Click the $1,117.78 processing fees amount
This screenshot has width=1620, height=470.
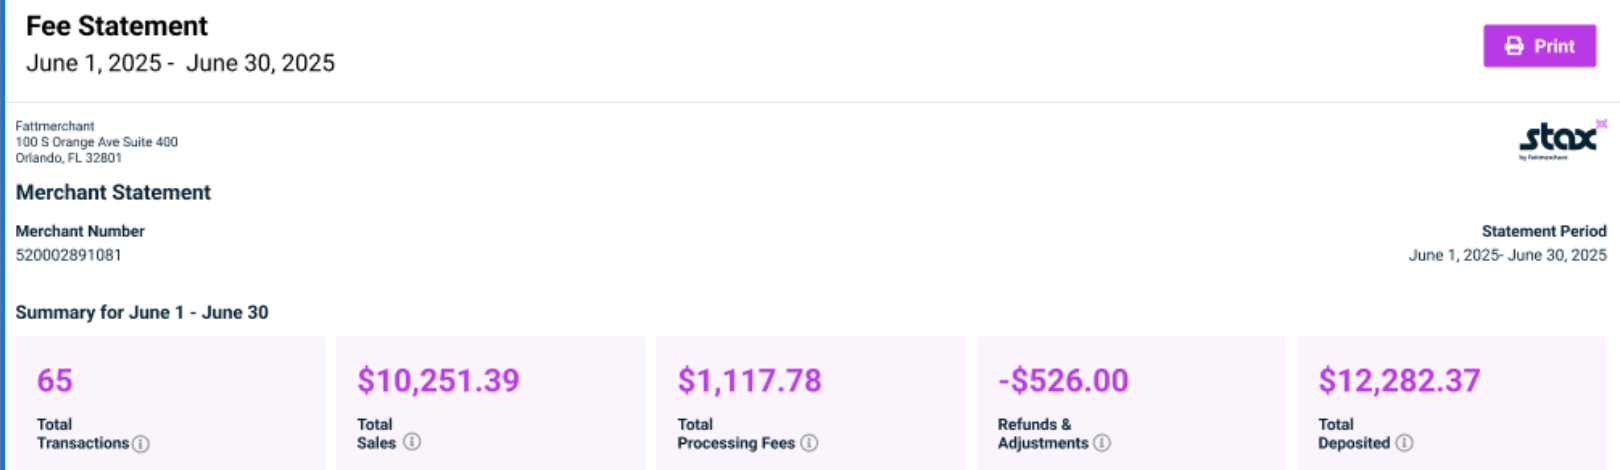point(749,380)
